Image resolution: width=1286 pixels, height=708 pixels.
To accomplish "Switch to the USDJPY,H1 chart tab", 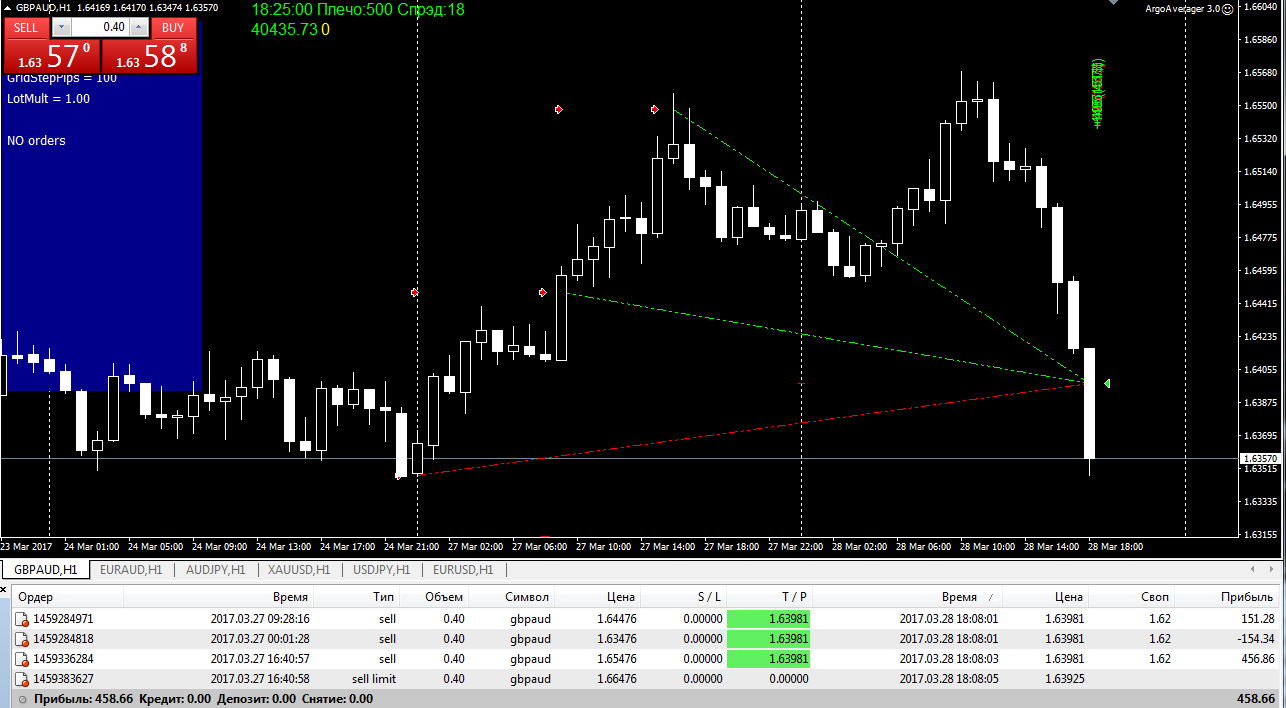I will tap(381, 570).
